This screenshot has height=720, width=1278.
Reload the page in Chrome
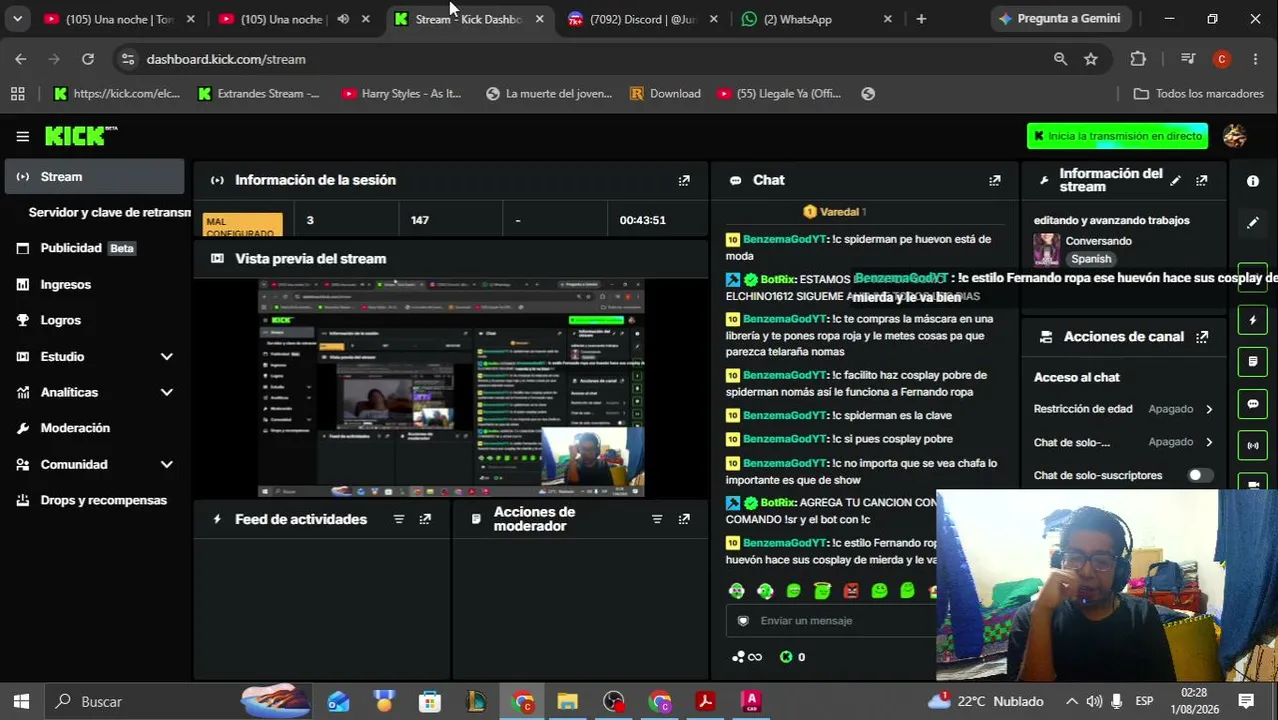[x=88, y=59]
